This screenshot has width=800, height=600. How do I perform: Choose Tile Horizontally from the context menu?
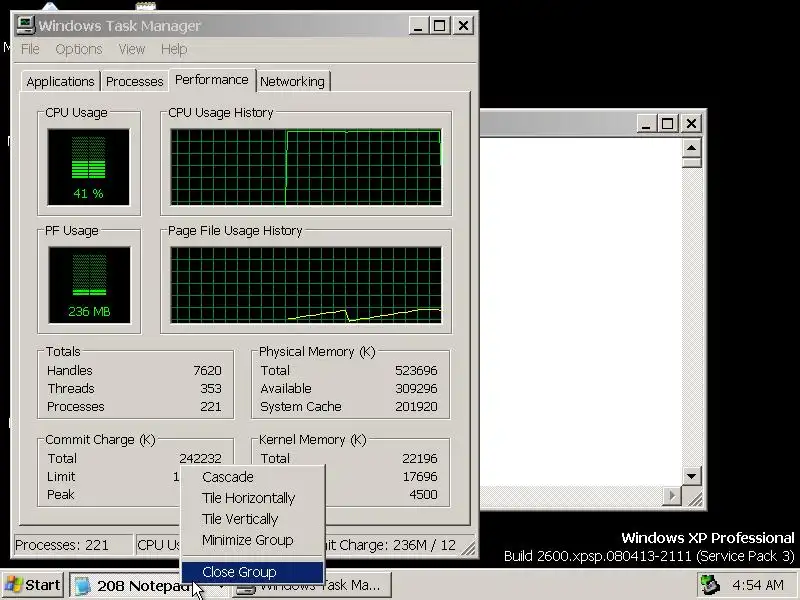pos(253,498)
